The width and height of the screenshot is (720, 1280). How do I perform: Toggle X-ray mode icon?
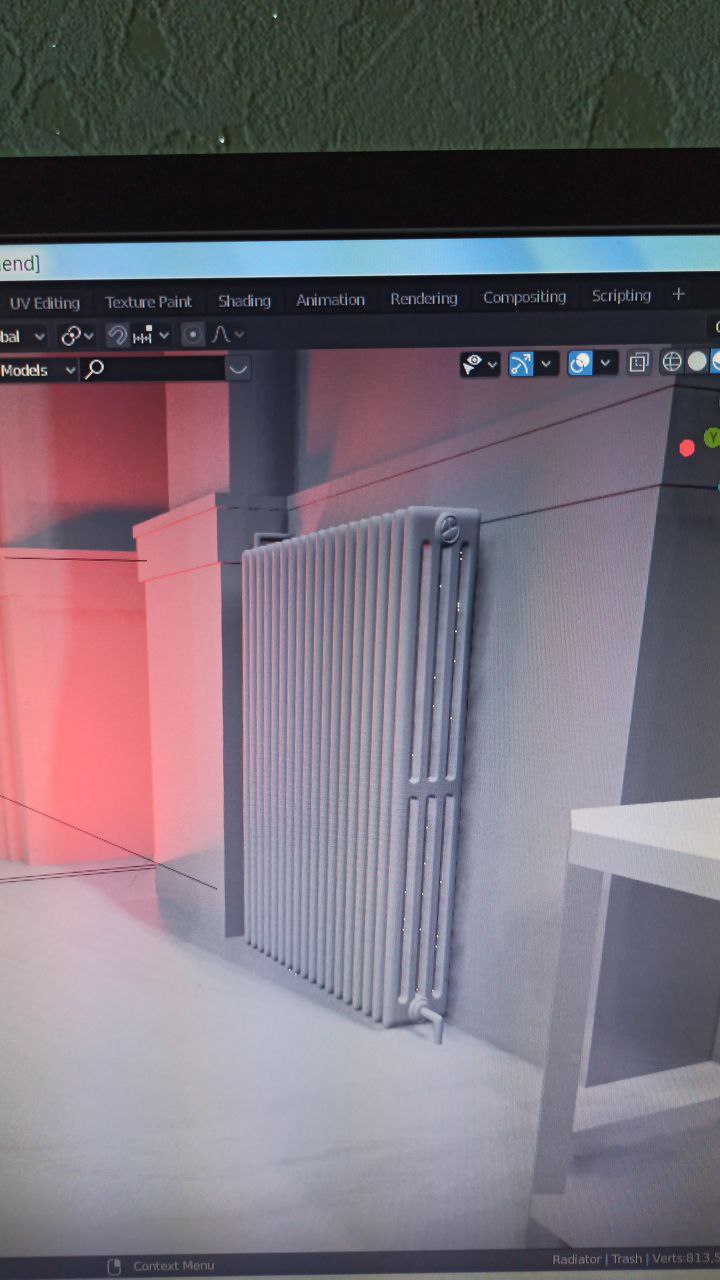point(639,362)
